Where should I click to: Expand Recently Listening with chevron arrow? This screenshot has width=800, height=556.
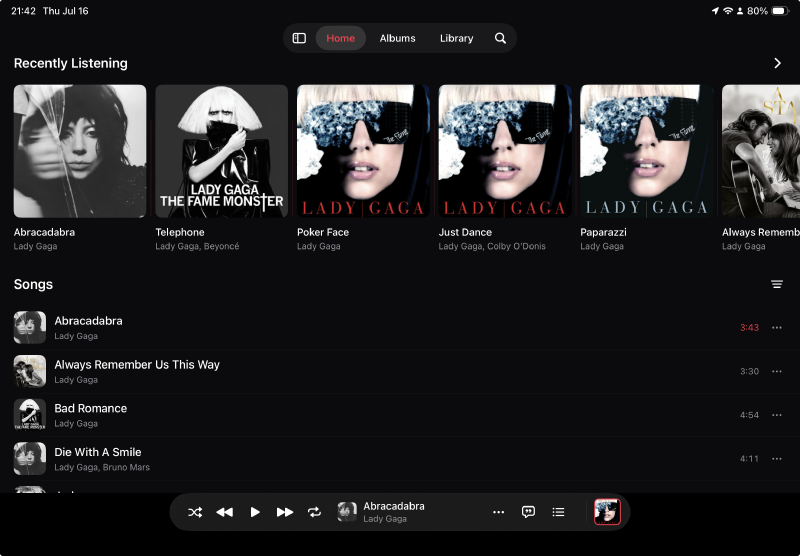pyautogui.click(x=777, y=63)
